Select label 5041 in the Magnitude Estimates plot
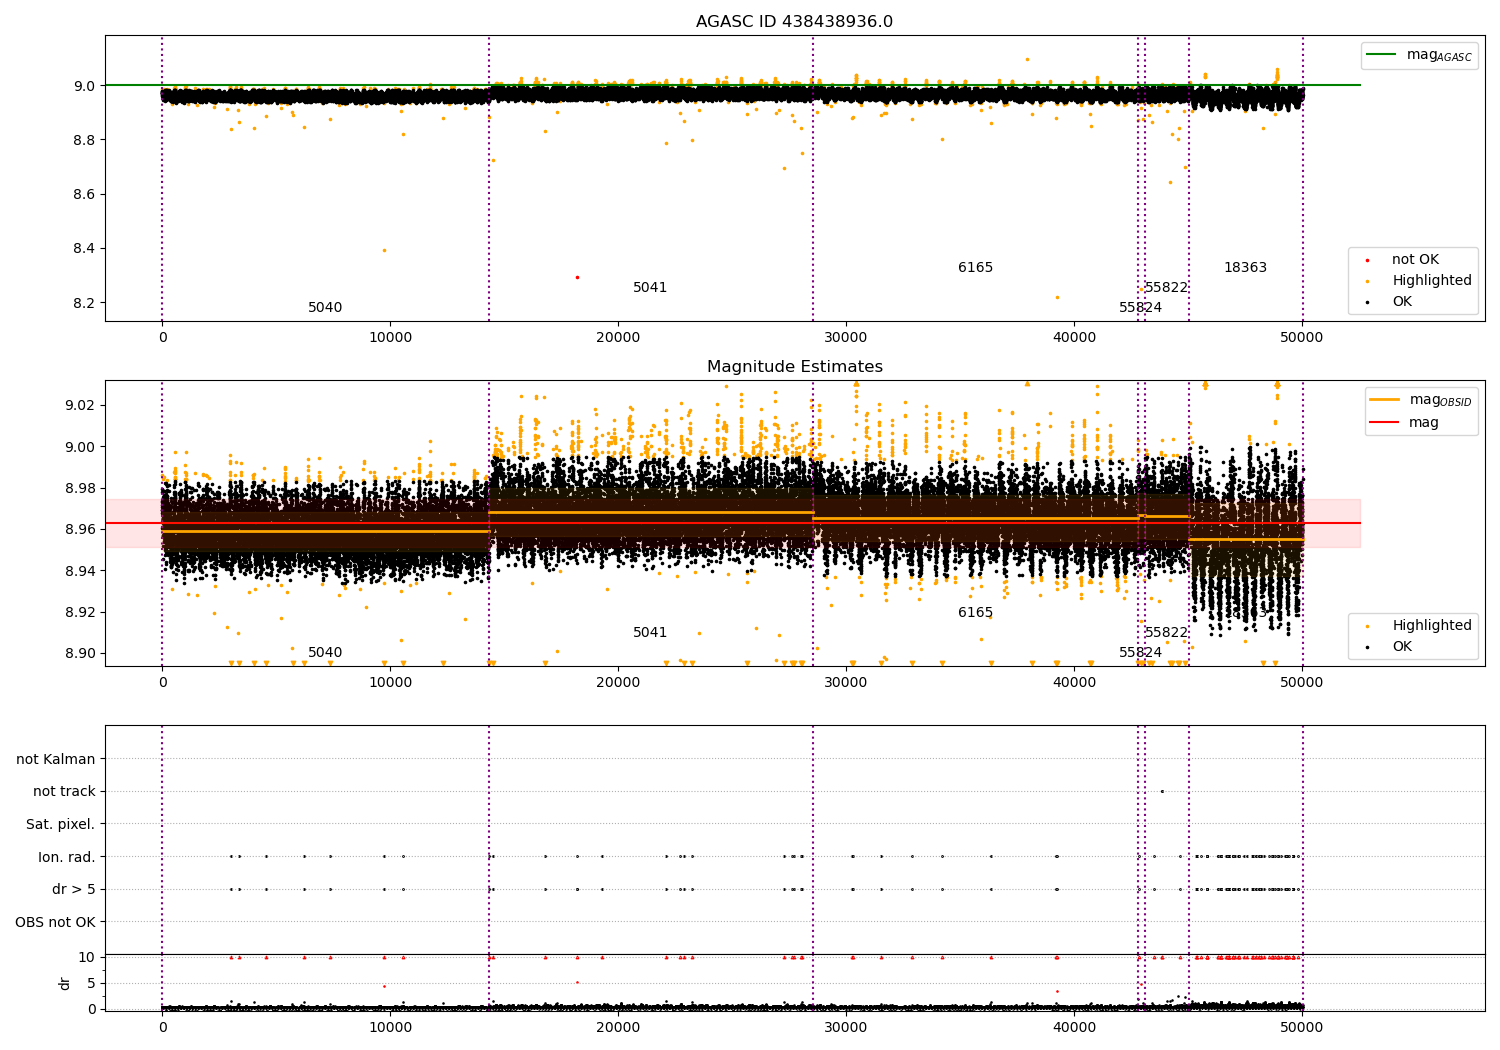The height and width of the screenshot is (1050, 1500). pos(650,633)
